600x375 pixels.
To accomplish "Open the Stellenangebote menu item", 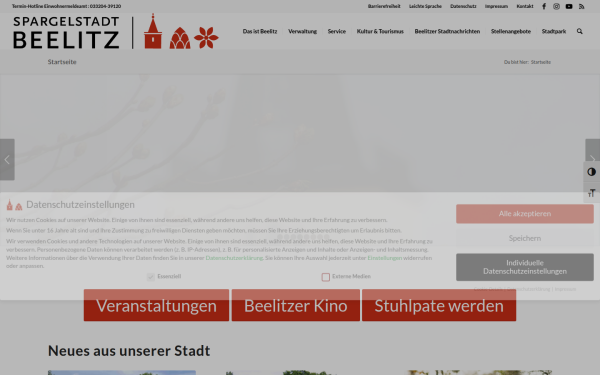I will 511,31.
